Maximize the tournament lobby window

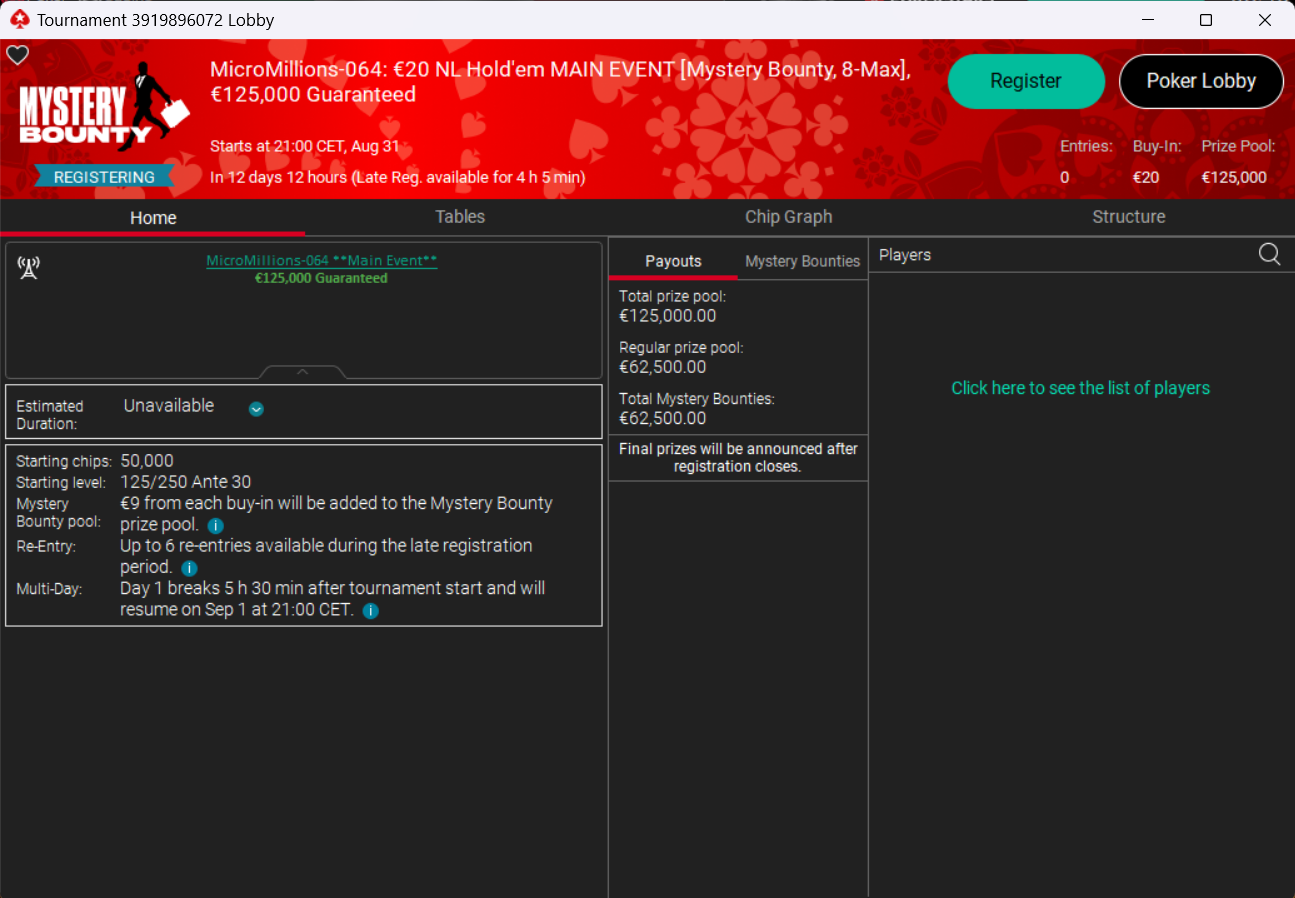(1206, 20)
